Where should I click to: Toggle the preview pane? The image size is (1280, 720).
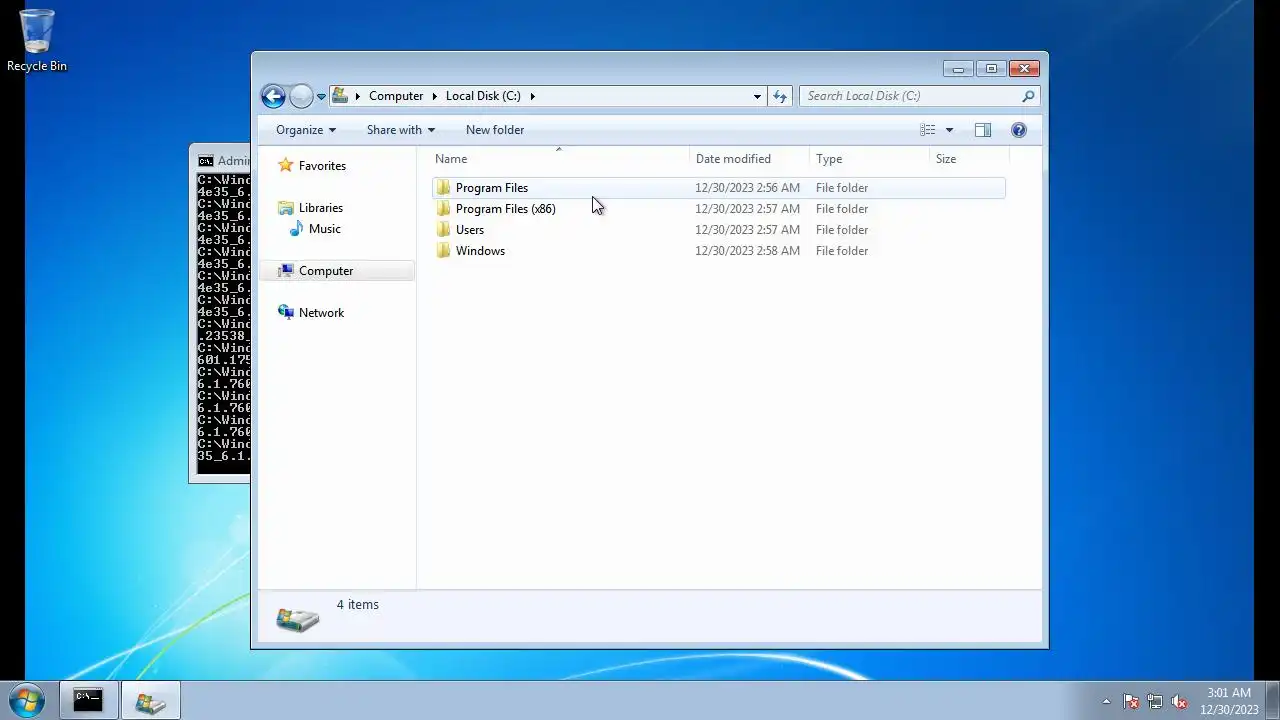pyautogui.click(x=983, y=130)
